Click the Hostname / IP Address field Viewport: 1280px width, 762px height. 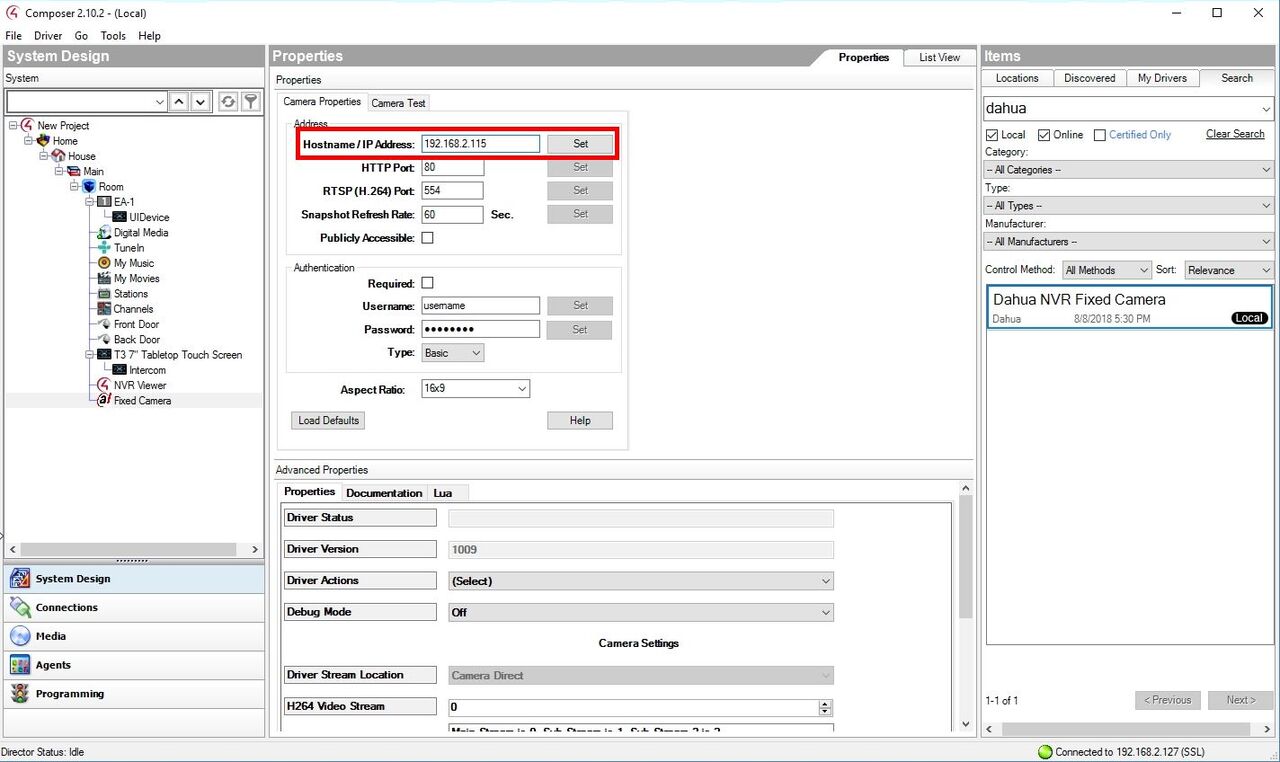480,144
